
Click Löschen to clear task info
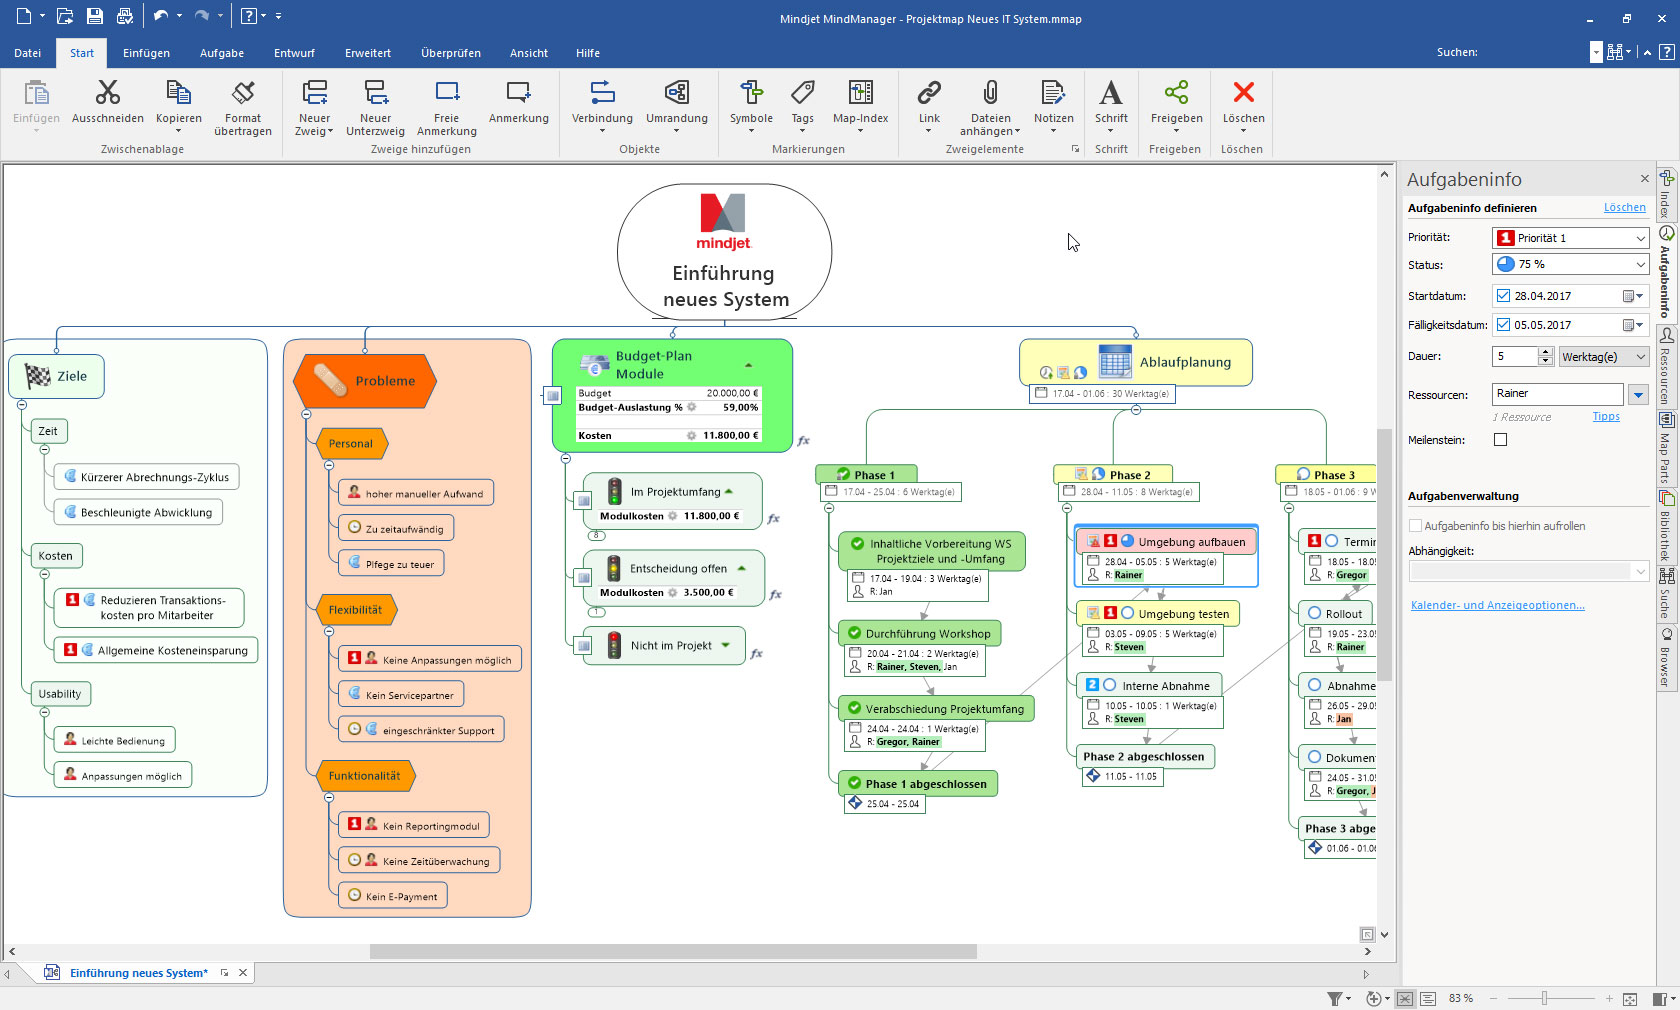[1624, 207]
